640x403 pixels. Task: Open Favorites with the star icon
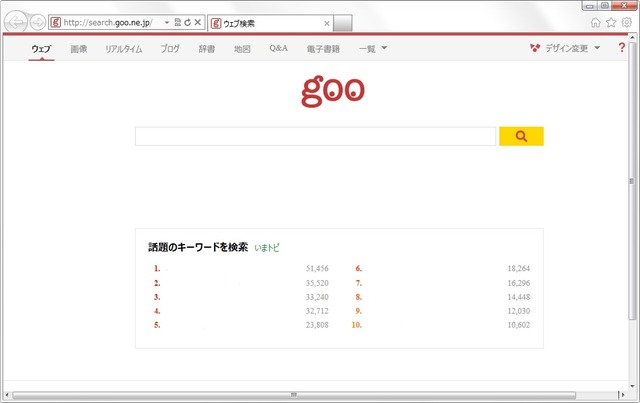coord(611,22)
